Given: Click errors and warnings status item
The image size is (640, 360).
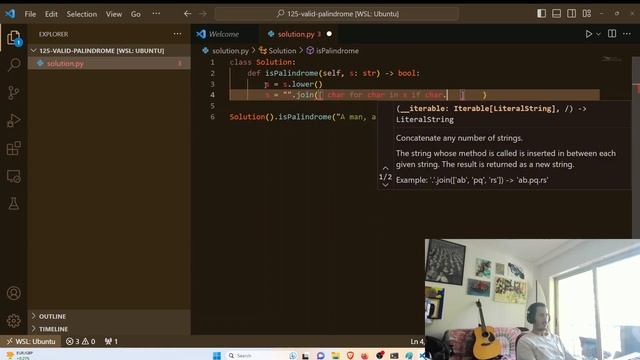Looking at the screenshot, I should 80,341.
